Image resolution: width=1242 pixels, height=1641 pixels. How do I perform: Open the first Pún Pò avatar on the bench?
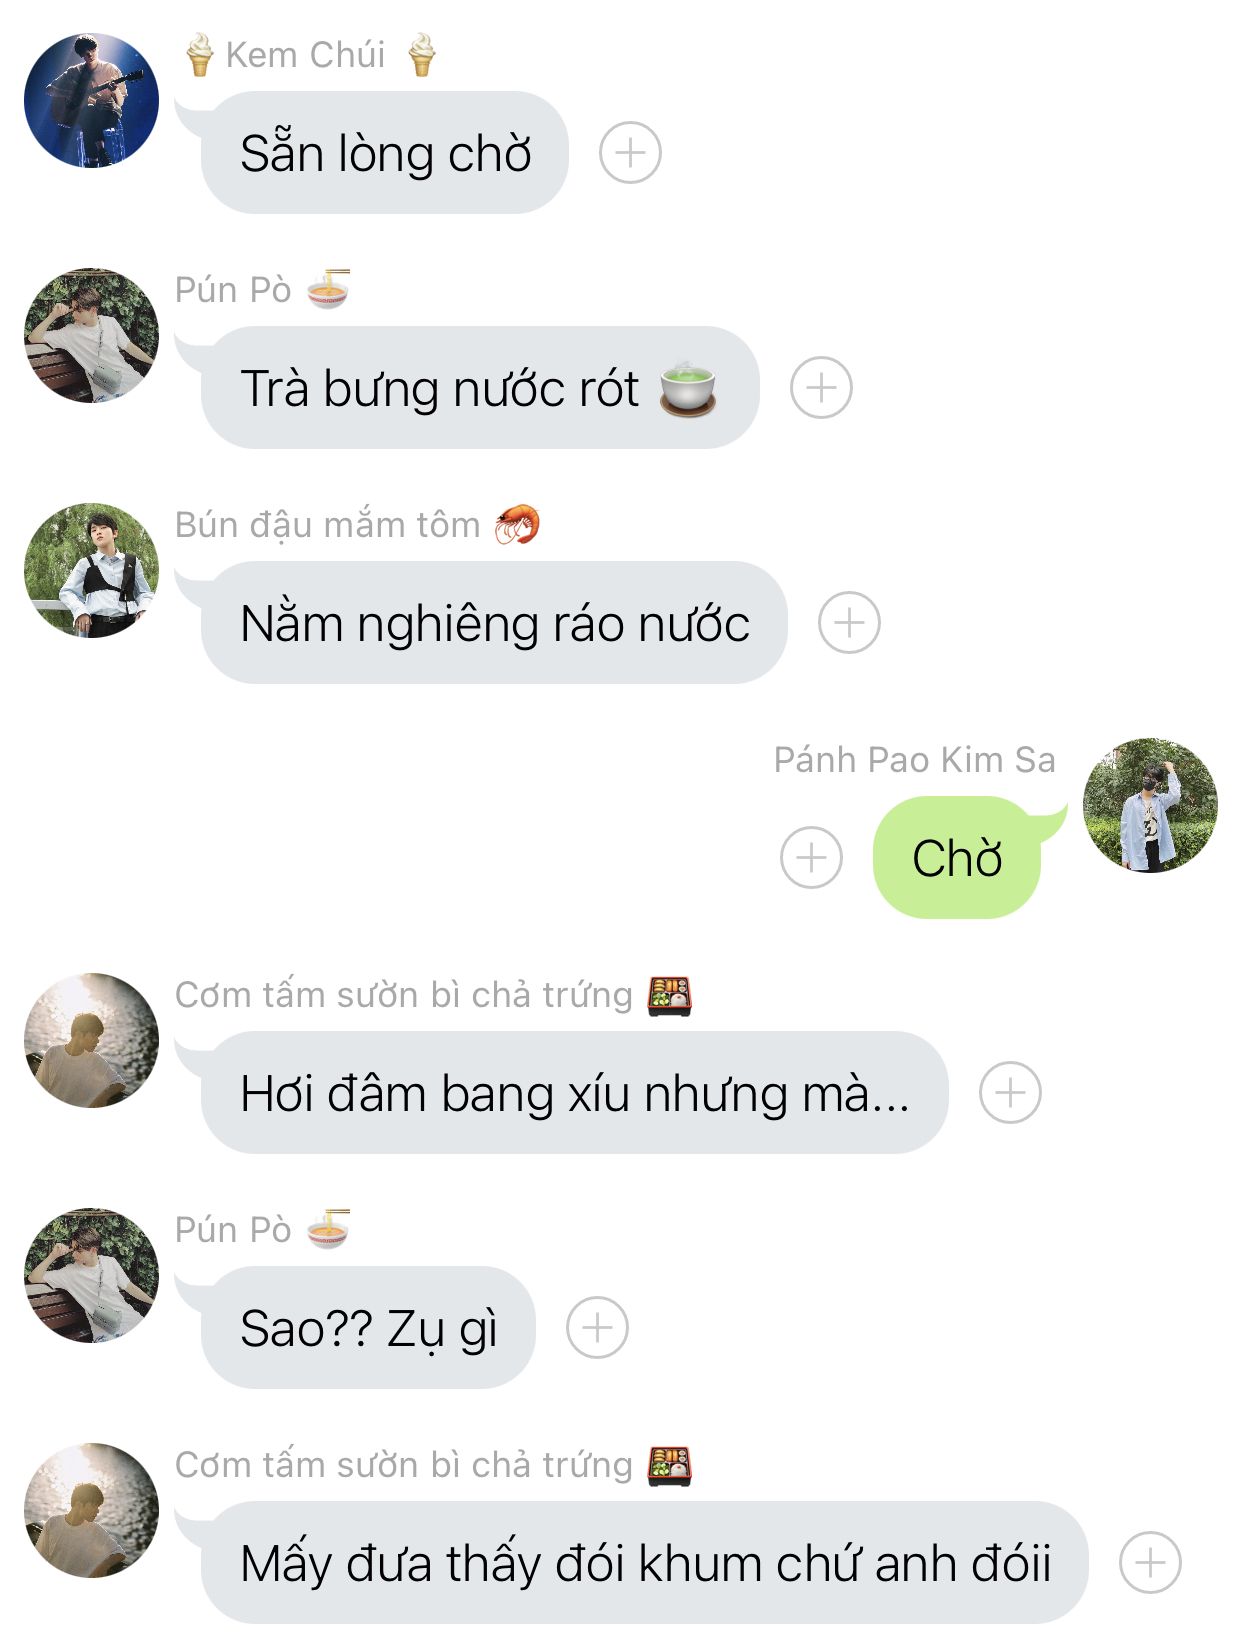[91, 335]
